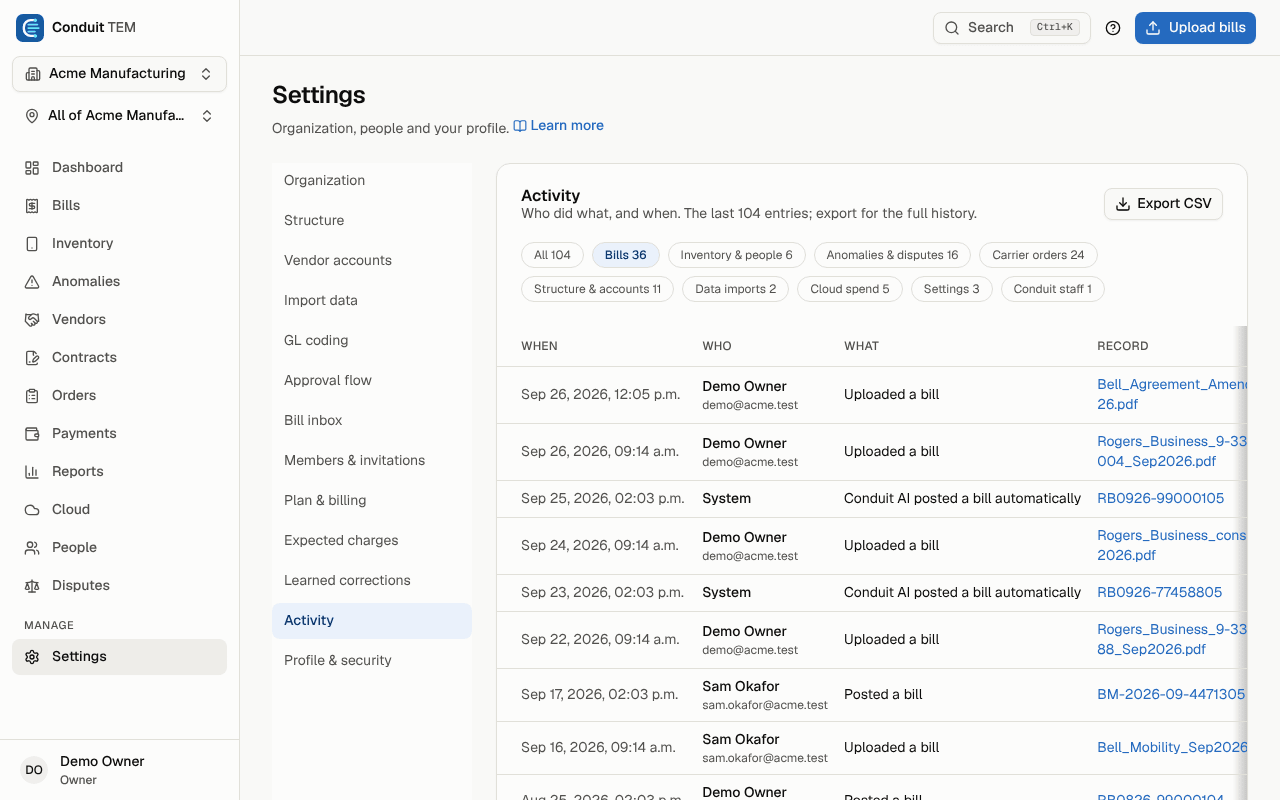The width and height of the screenshot is (1280, 800).
Task: Go to Vendor accounts settings
Action: 372,261
